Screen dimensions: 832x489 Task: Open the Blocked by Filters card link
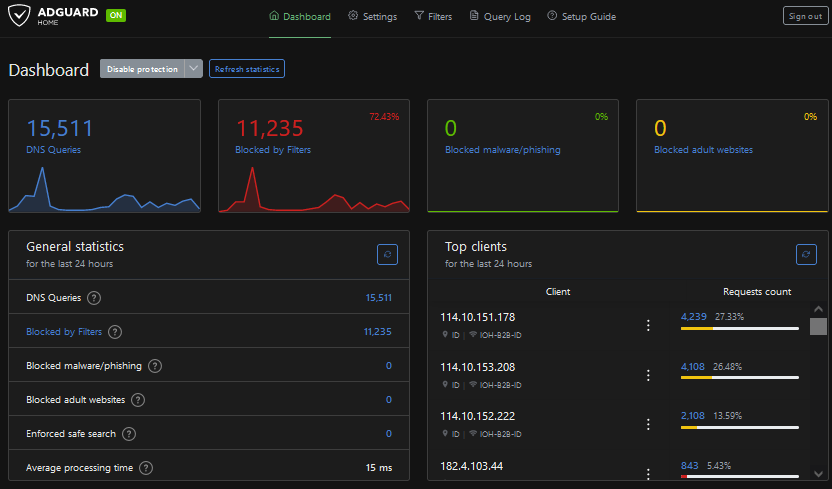(273, 150)
